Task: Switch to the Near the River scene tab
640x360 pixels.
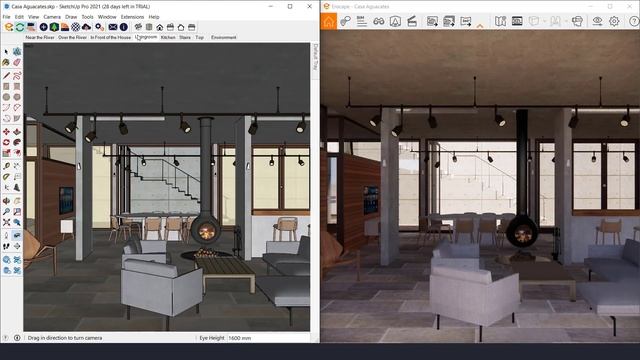Action: [40, 37]
